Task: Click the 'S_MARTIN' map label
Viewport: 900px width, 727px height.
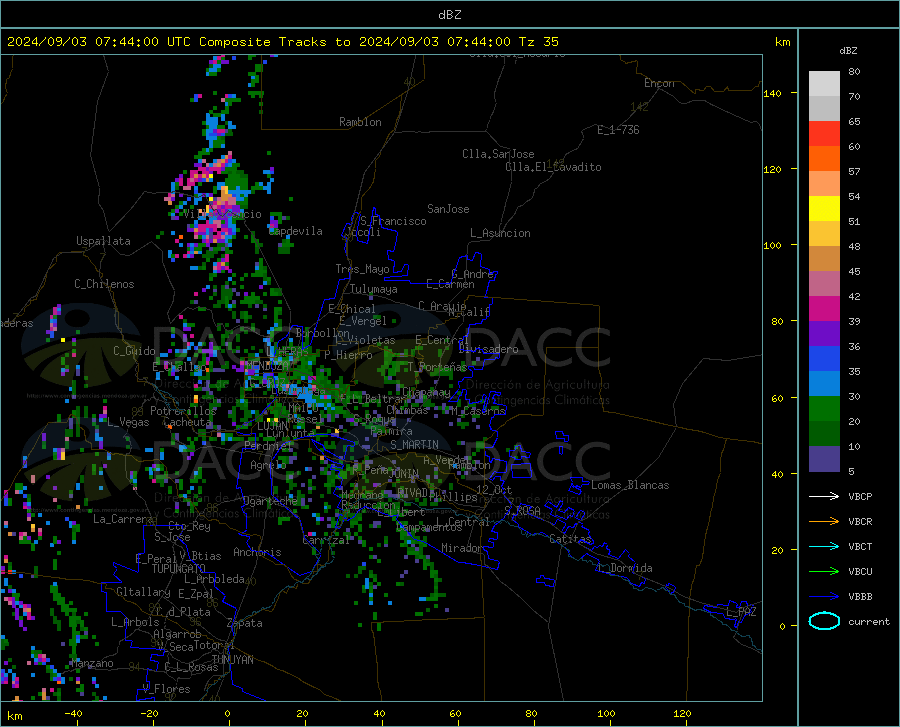Action: 414,445
